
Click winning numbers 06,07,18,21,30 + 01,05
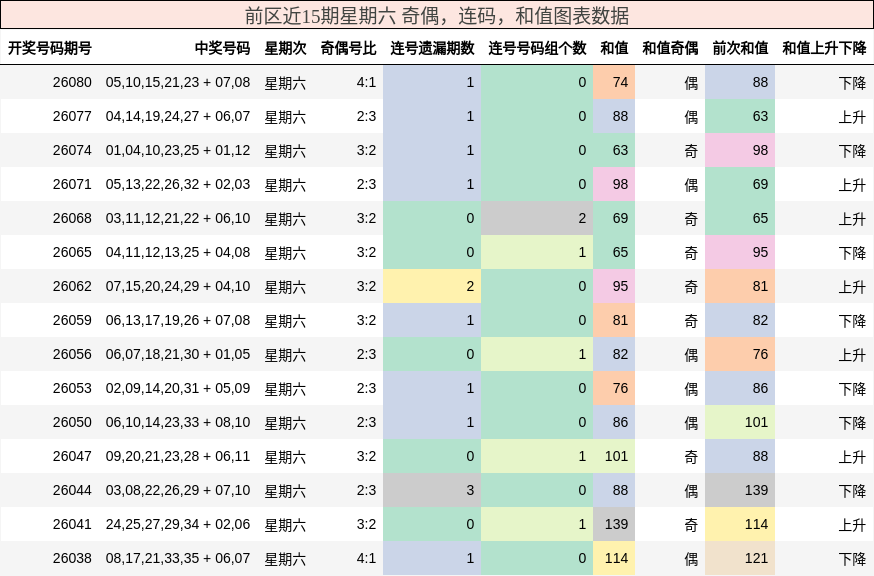point(178,355)
